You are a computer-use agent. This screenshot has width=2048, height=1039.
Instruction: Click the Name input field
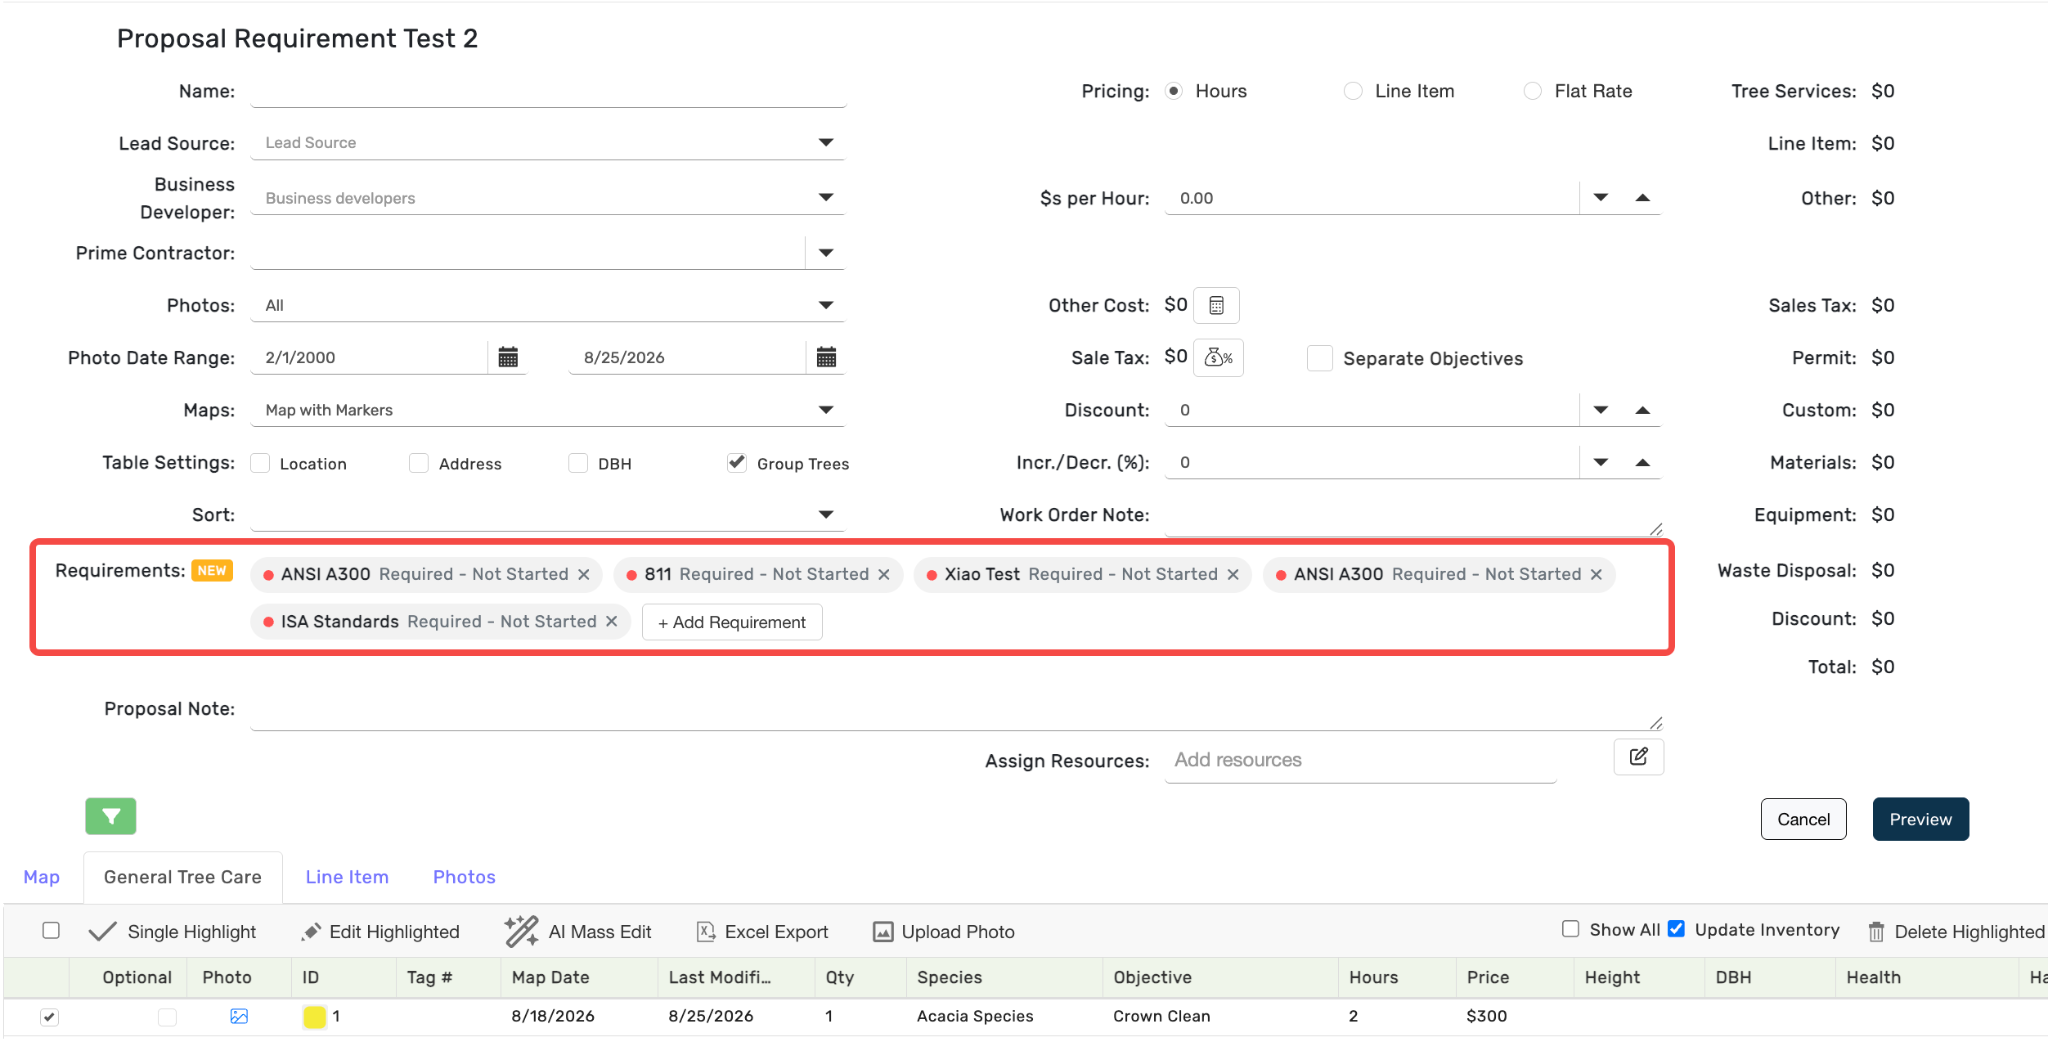[x=548, y=91]
